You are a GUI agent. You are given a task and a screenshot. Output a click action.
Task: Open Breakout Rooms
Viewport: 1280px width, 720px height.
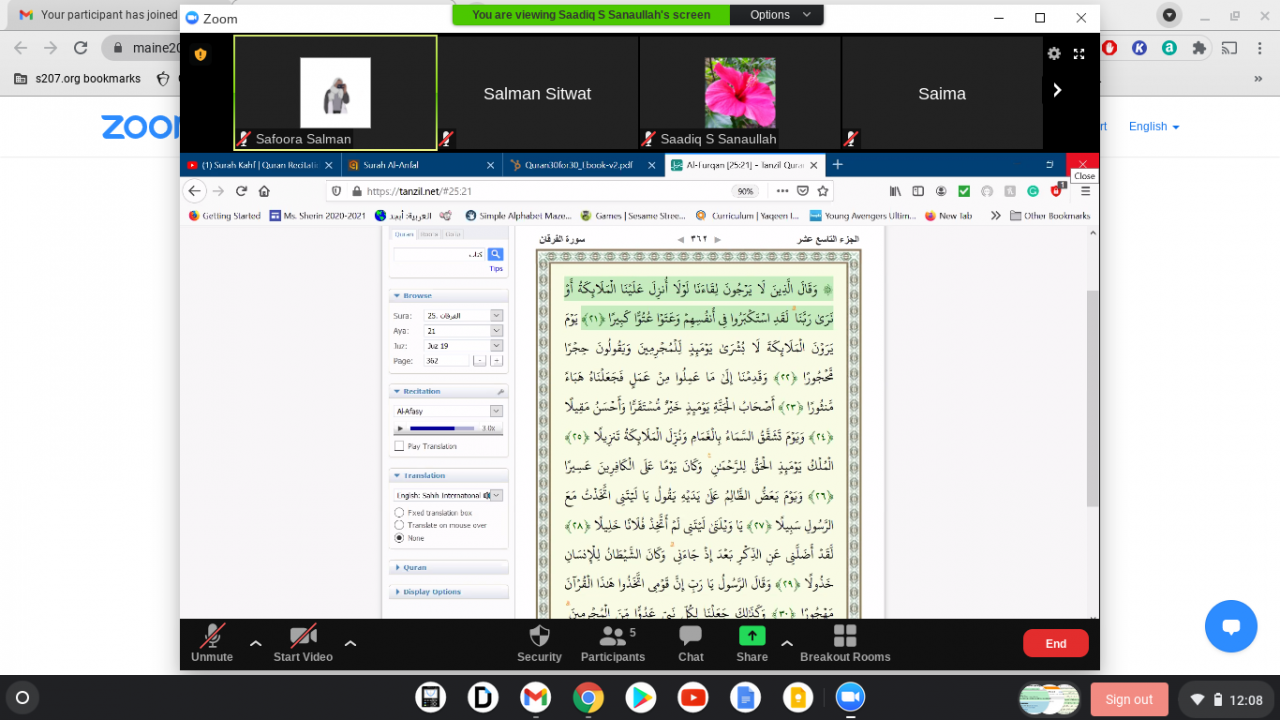[845, 643]
